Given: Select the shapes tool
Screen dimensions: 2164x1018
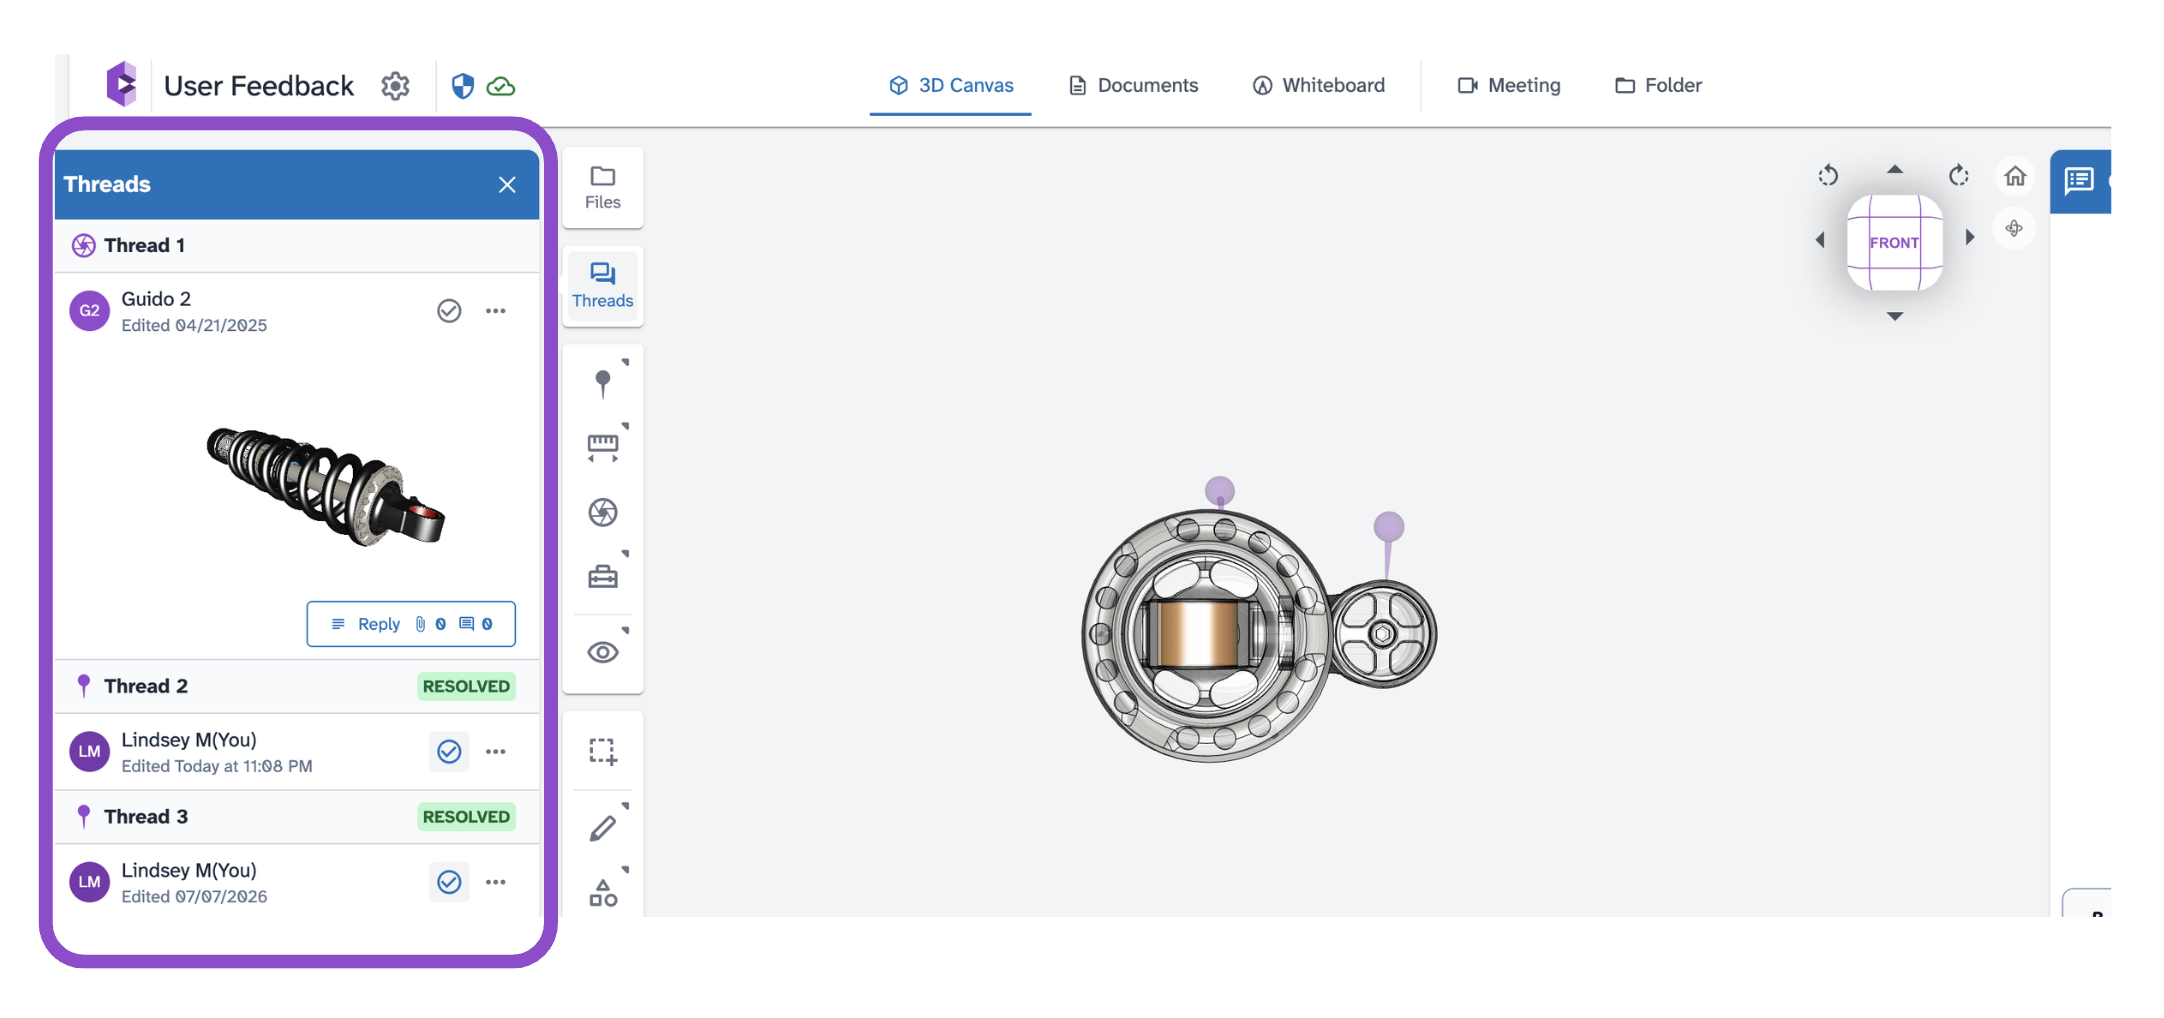Looking at the screenshot, I should pos(603,892).
